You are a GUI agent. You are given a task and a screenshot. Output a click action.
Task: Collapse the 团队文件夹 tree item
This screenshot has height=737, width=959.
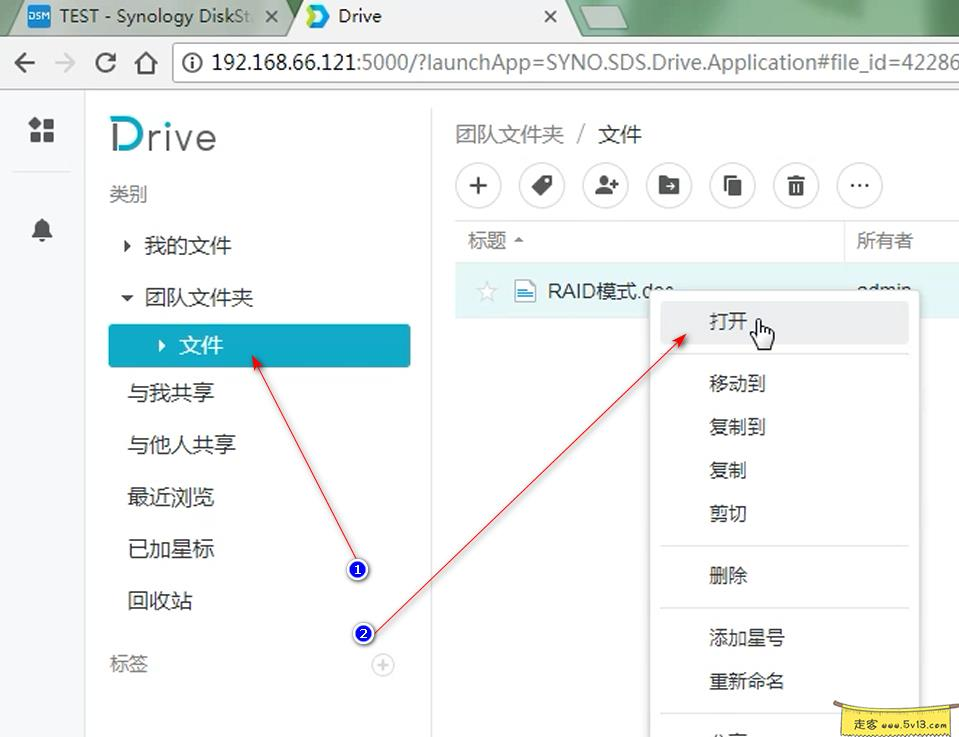pyautogui.click(x=126, y=295)
